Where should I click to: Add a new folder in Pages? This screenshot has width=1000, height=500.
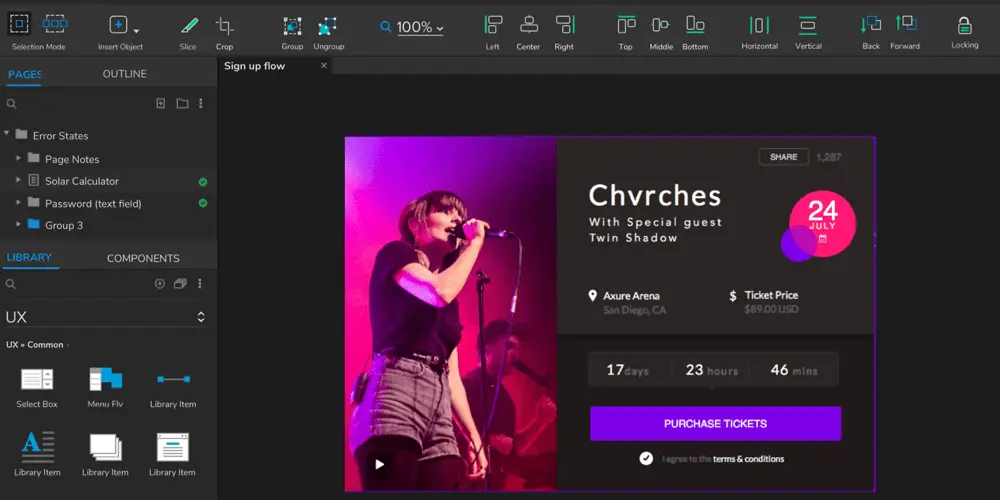pos(182,103)
